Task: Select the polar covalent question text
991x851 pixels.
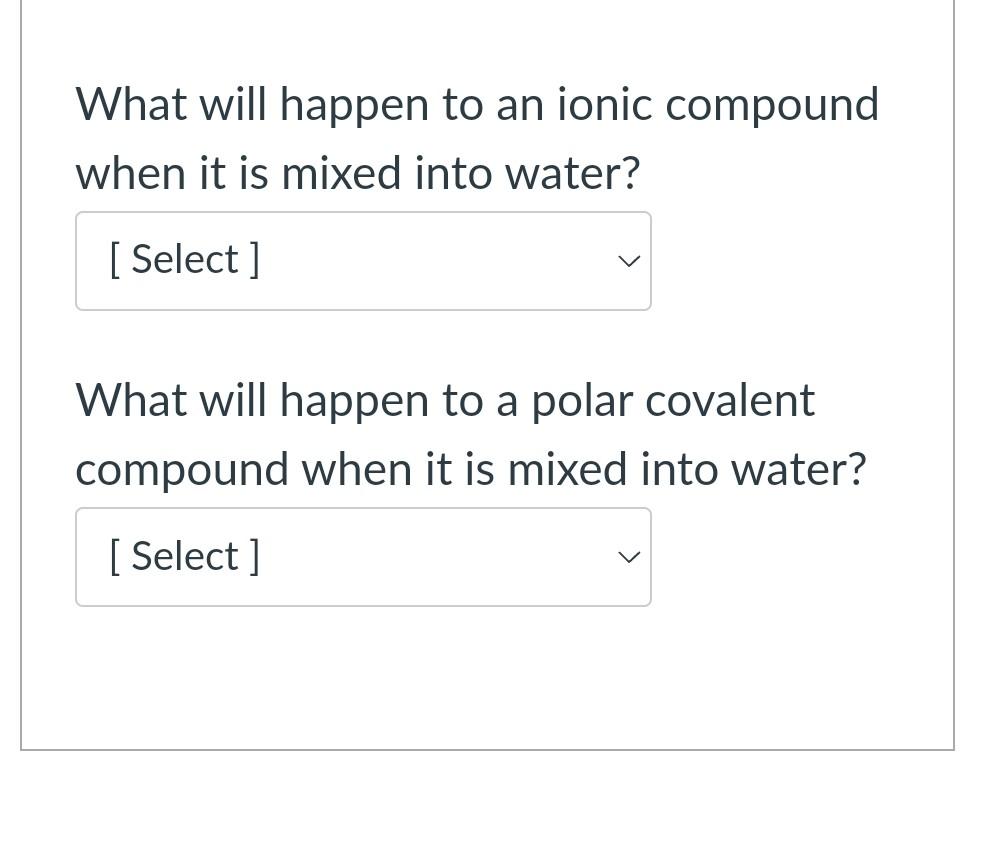Action: pos(471,433)
